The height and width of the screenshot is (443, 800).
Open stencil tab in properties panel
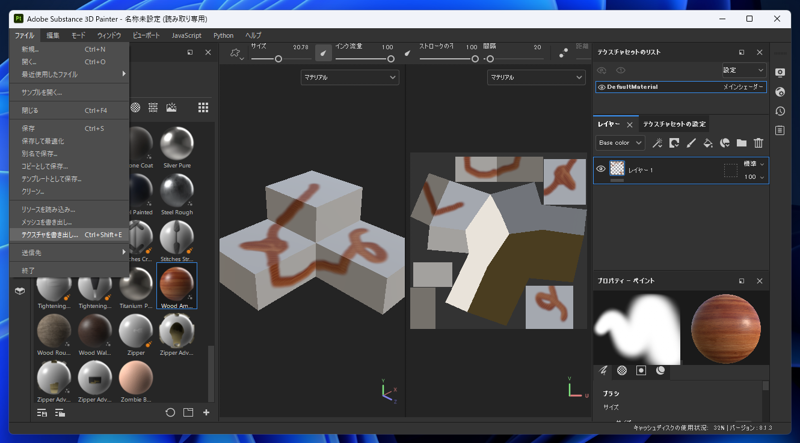pyautogui.click(x=641, y=371)
